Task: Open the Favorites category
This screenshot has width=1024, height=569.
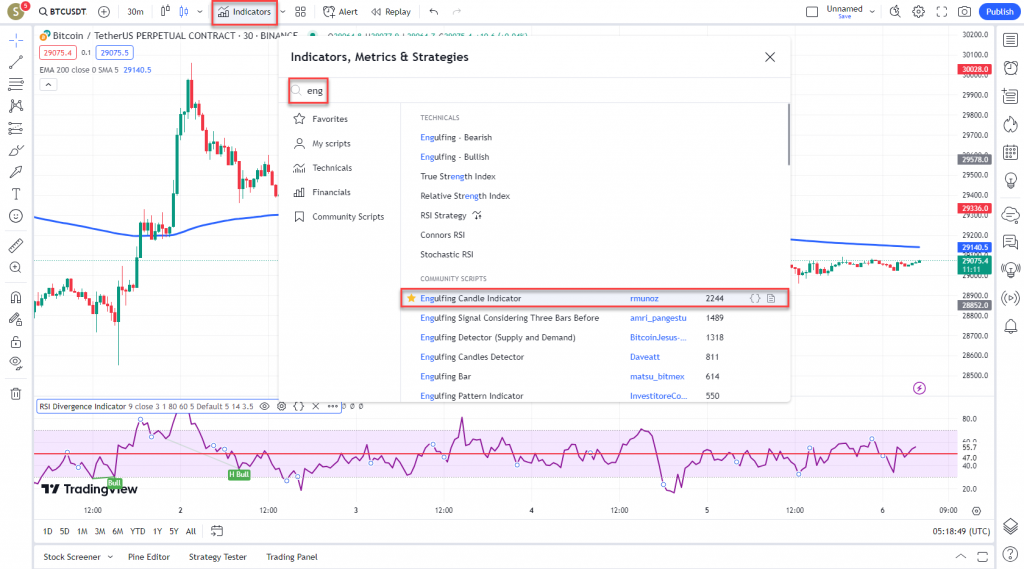Action: (321, 119)
